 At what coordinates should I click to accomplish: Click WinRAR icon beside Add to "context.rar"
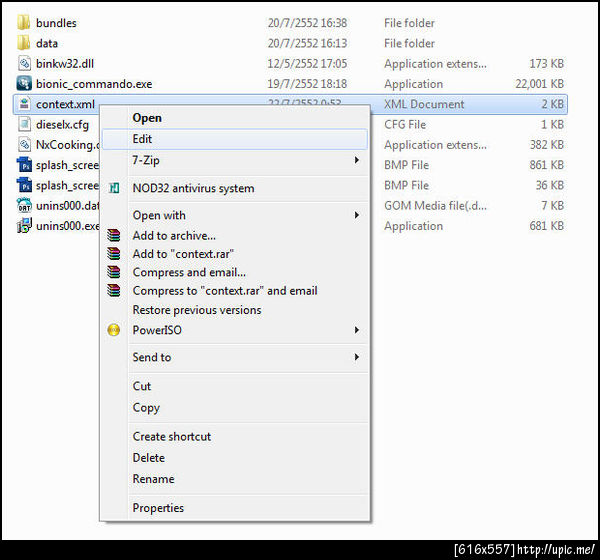point(114,254)
